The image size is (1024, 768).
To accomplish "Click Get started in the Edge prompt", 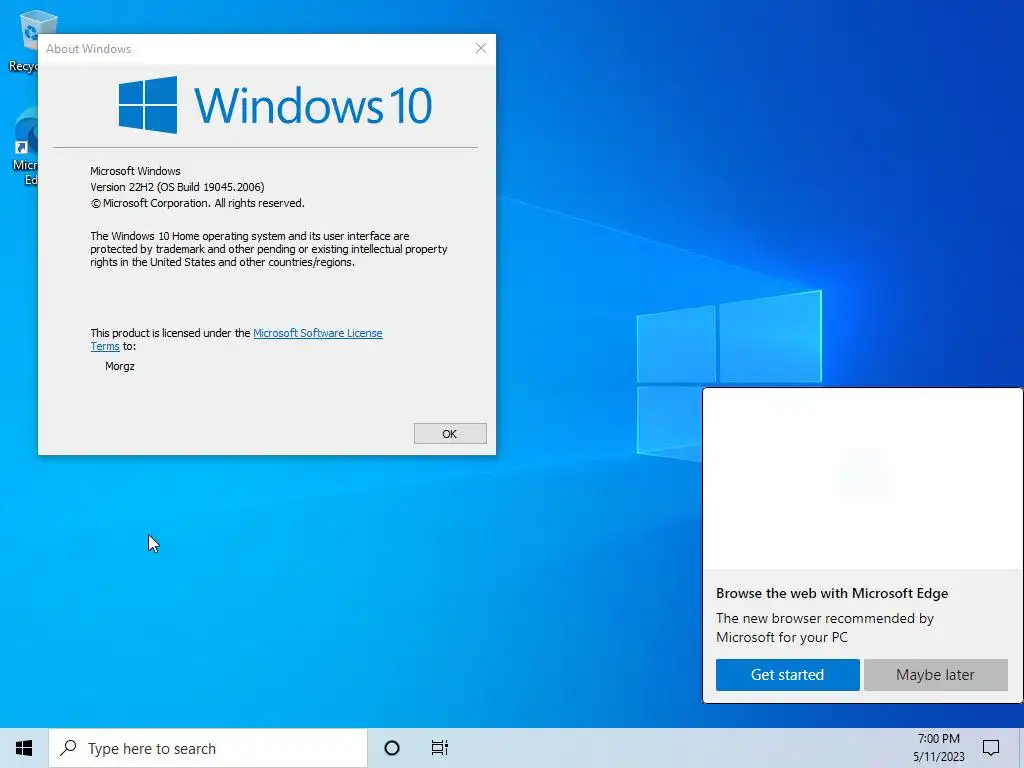I will pyautogui.click(x=788, y=675).
